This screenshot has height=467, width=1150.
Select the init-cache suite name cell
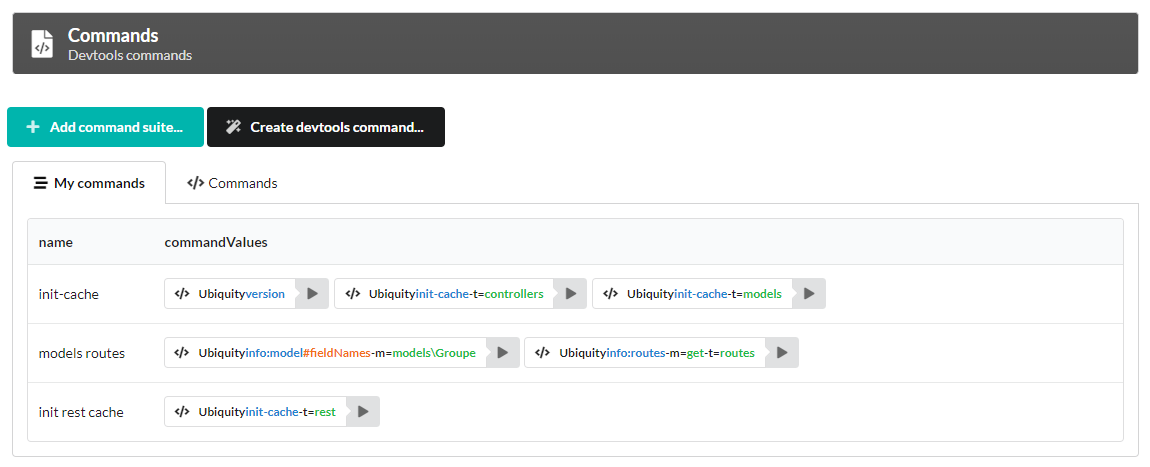click(69, 294)
